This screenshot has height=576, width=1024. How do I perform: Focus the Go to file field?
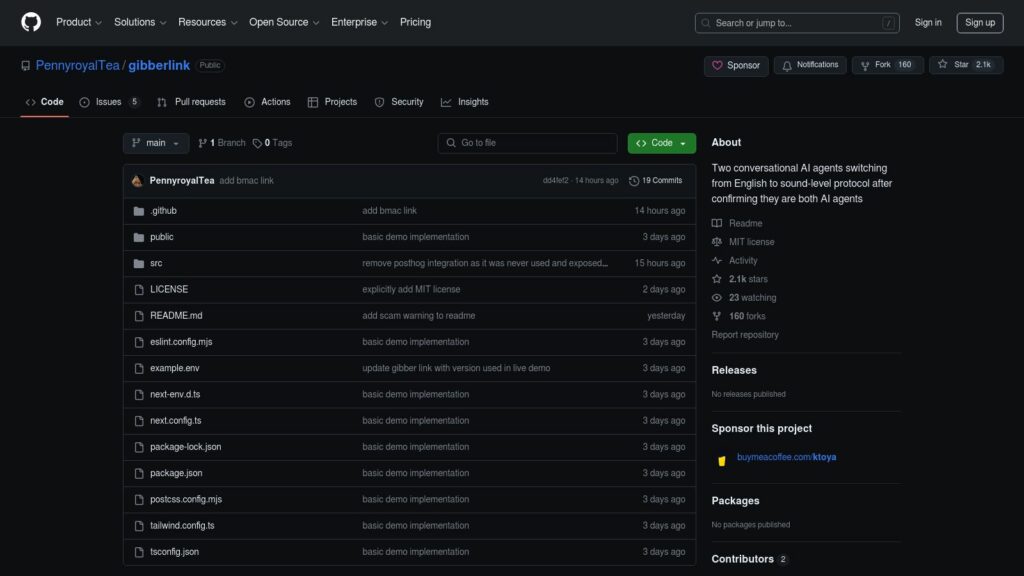pyautogui.click(x=527, y=143)
